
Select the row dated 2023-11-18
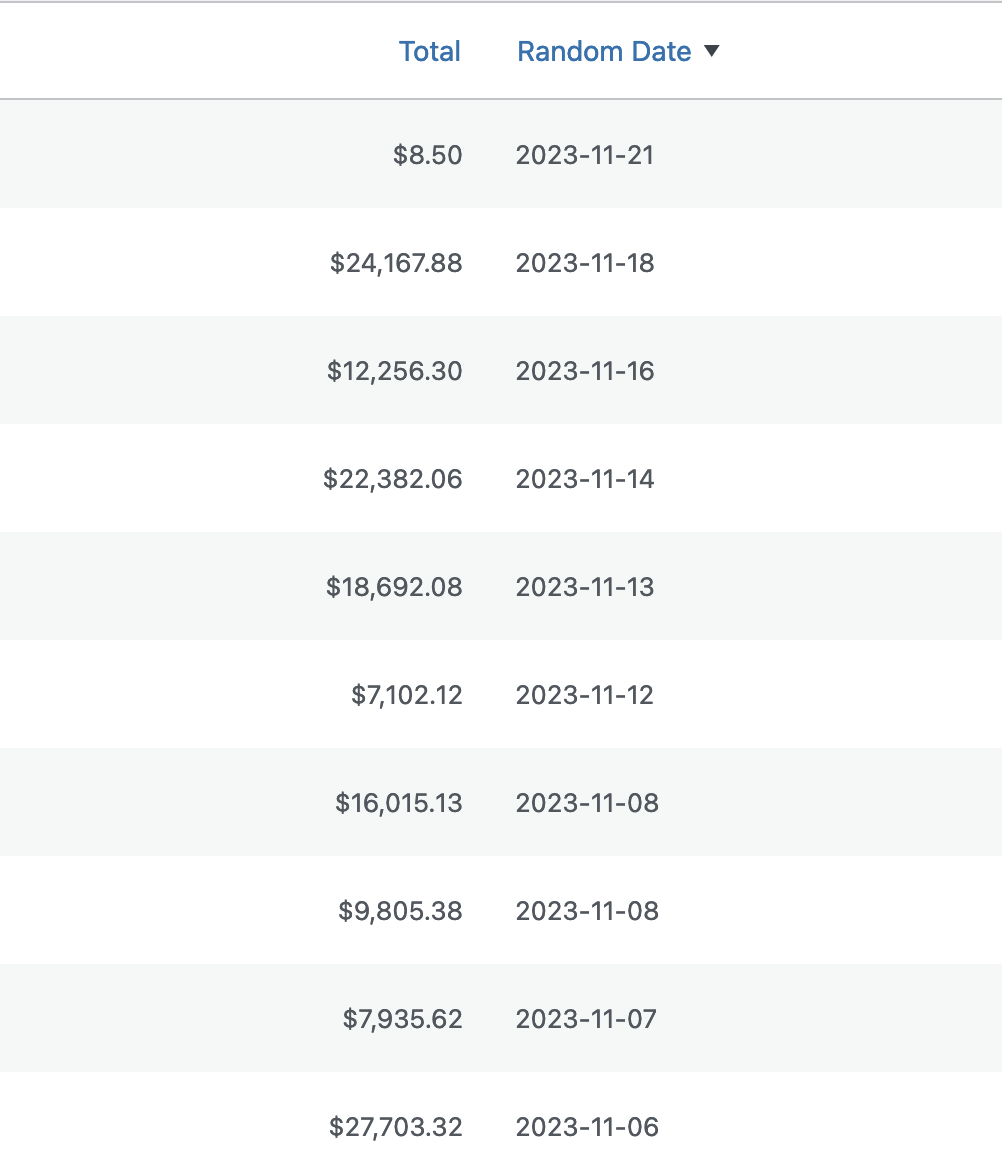pos(585,263)
